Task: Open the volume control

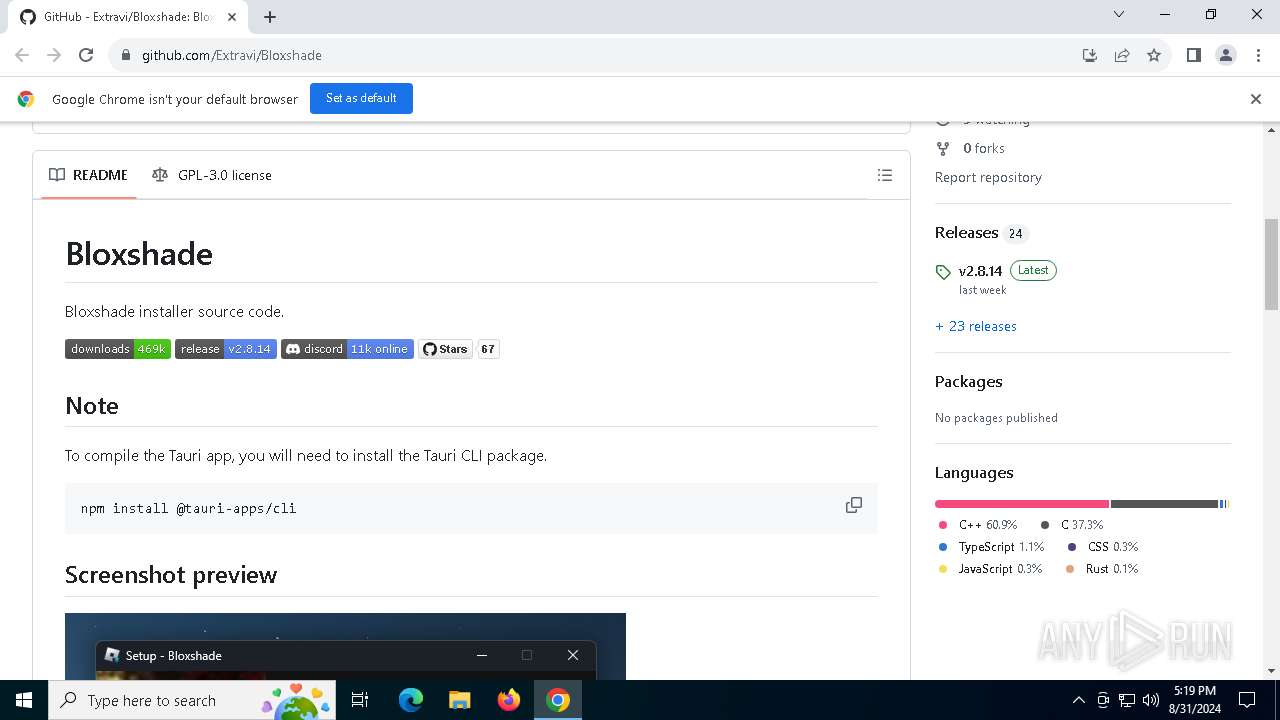Action: click(x=1151, y=700)
